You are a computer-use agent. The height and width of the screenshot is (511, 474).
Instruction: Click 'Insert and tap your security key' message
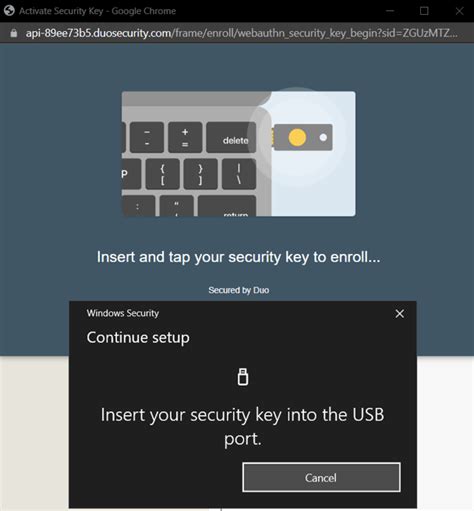[x=239, y=257]
